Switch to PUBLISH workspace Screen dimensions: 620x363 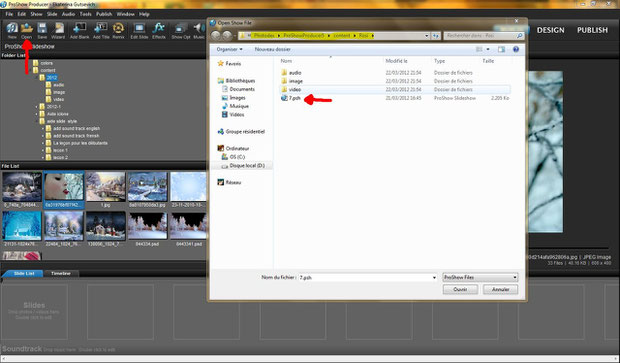coord(592,30)
